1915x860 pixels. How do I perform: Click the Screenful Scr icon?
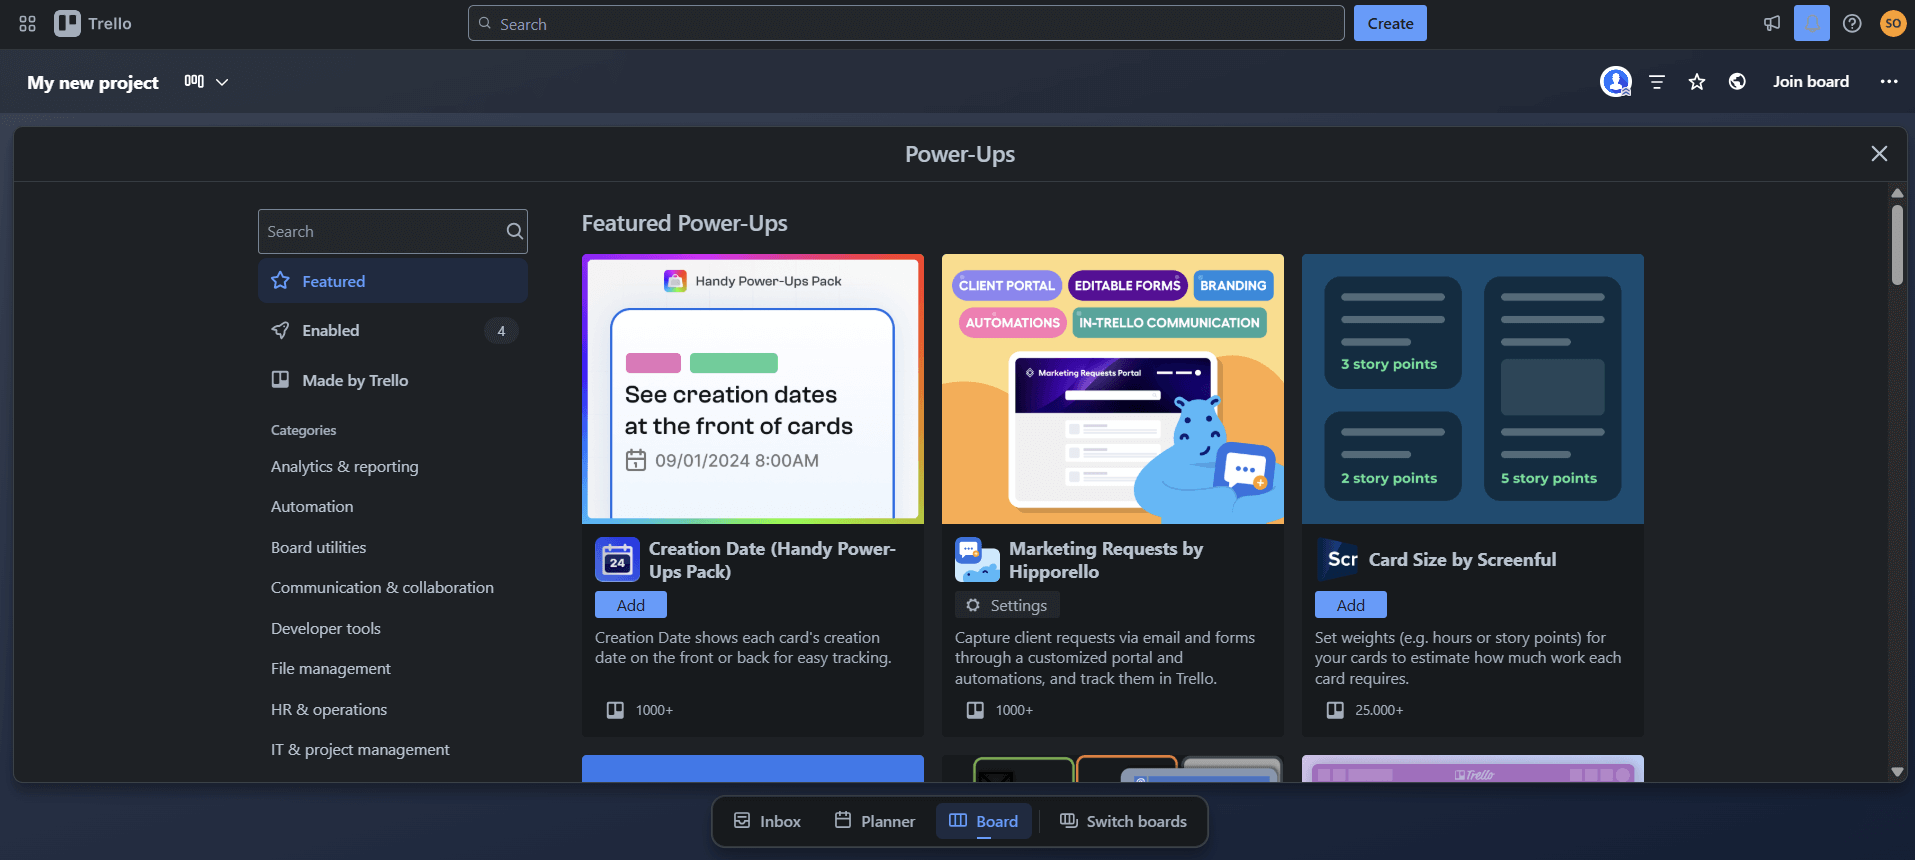[x=1337, y=560]
